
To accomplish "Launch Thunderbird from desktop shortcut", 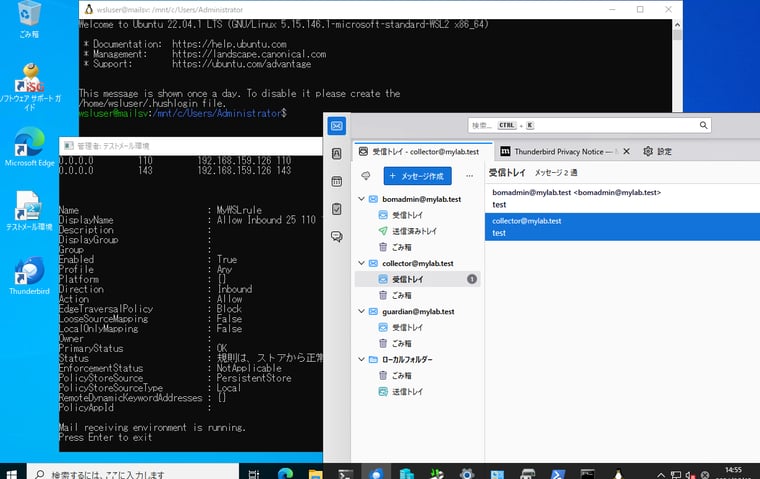I will pyautogui.click(x=29, y=276).
